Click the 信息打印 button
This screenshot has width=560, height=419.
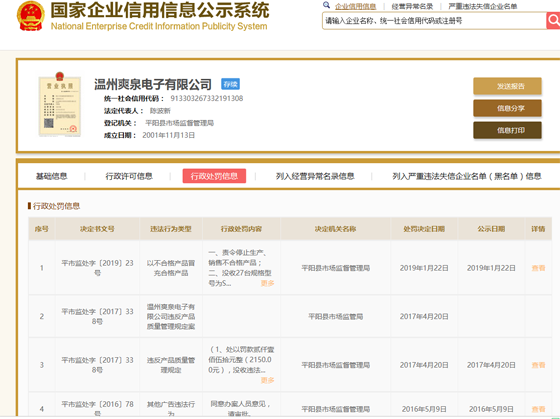(507, 130)
